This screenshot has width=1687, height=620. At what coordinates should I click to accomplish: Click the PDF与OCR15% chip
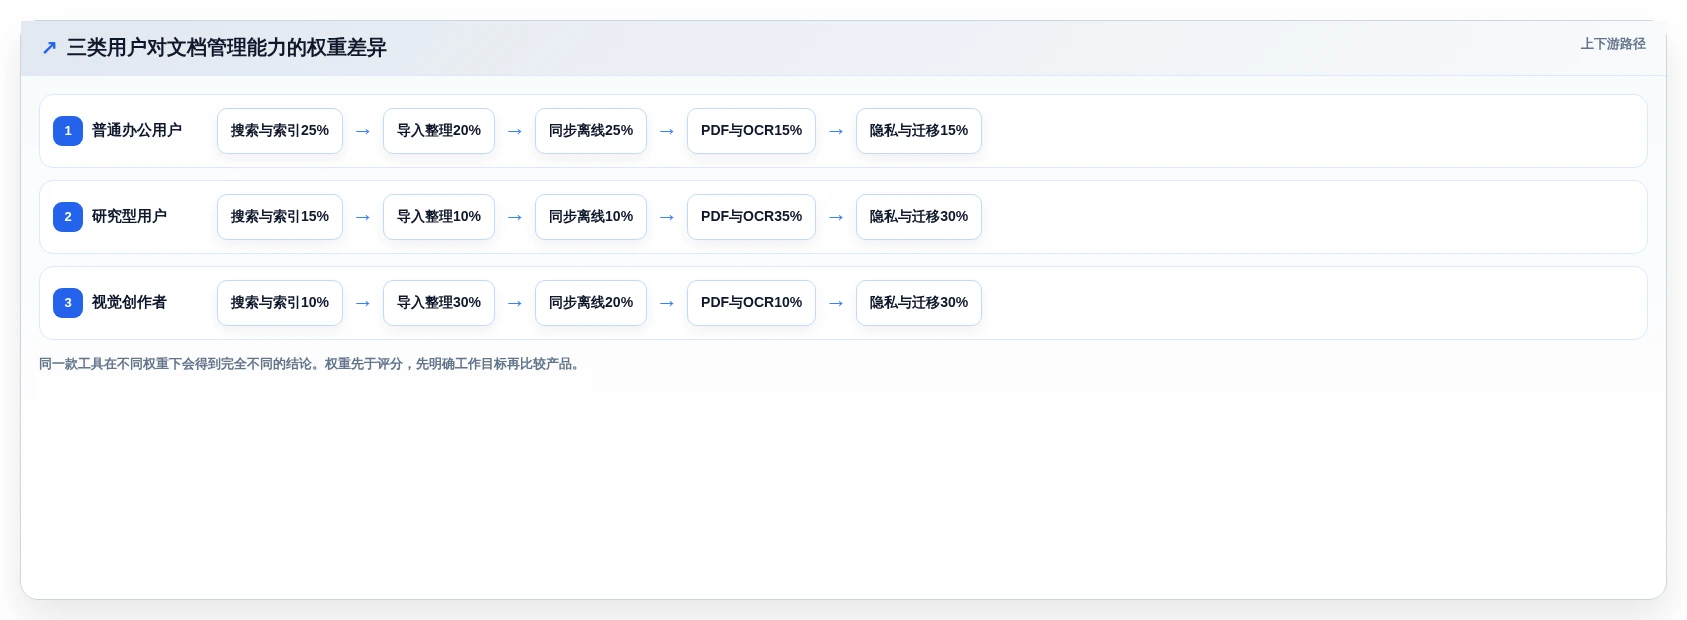(x=751, y=131)
